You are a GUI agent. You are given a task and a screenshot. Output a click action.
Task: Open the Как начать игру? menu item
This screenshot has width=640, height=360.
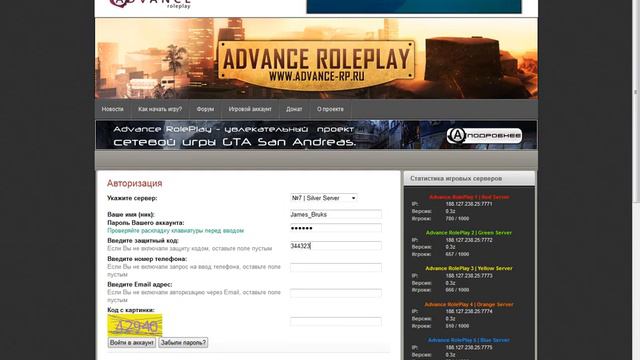[x=160, y=109]
